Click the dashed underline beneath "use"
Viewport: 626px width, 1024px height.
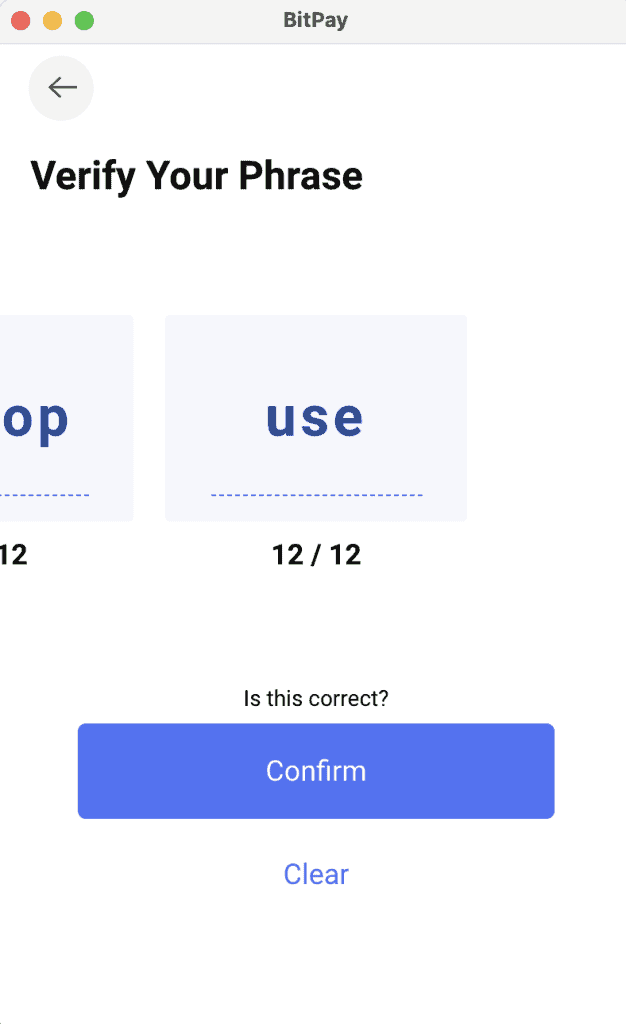coord(316,495)
